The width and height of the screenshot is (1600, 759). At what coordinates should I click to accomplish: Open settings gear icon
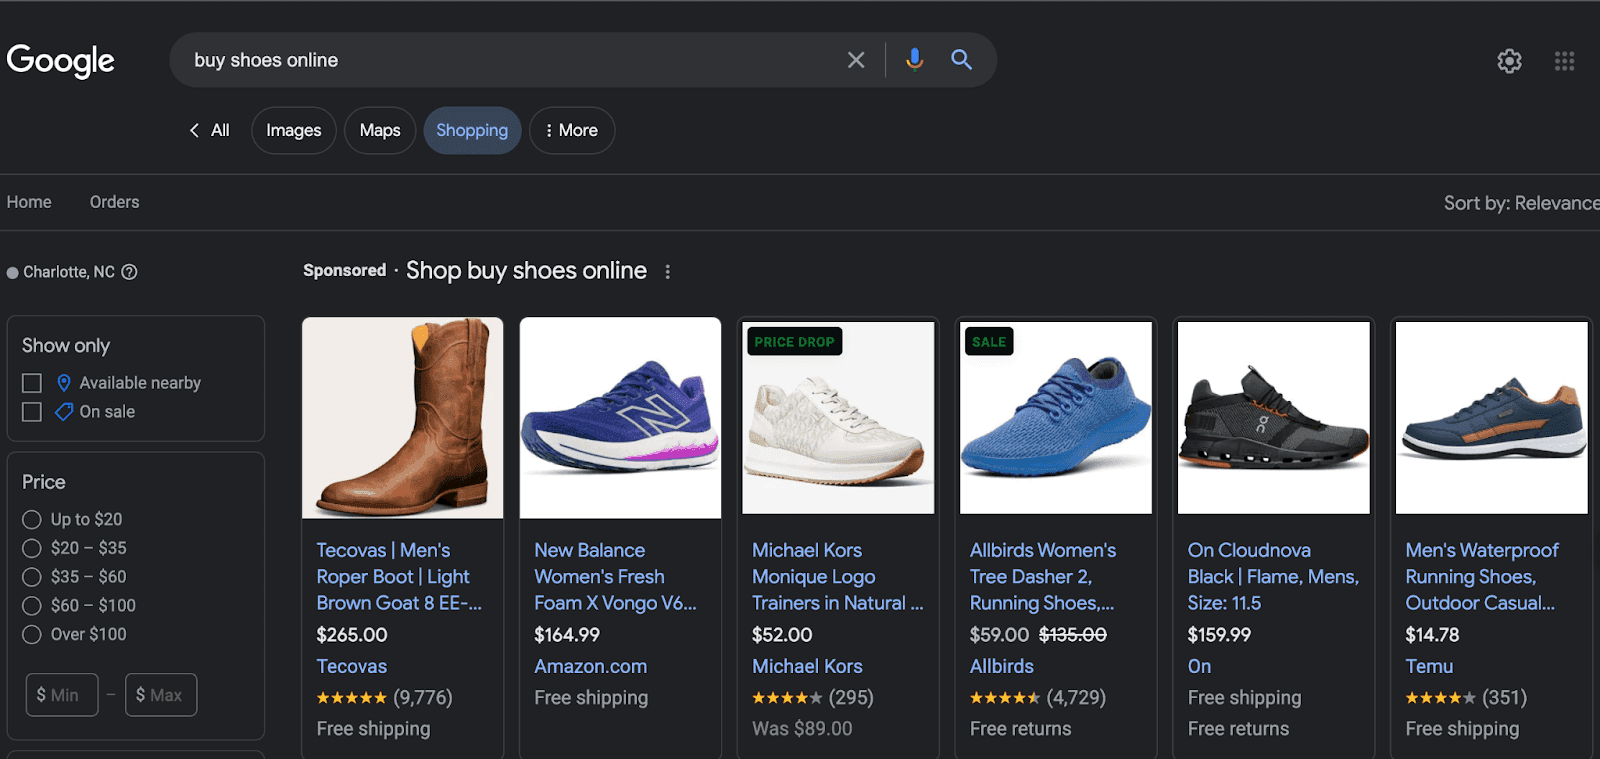1509,61
